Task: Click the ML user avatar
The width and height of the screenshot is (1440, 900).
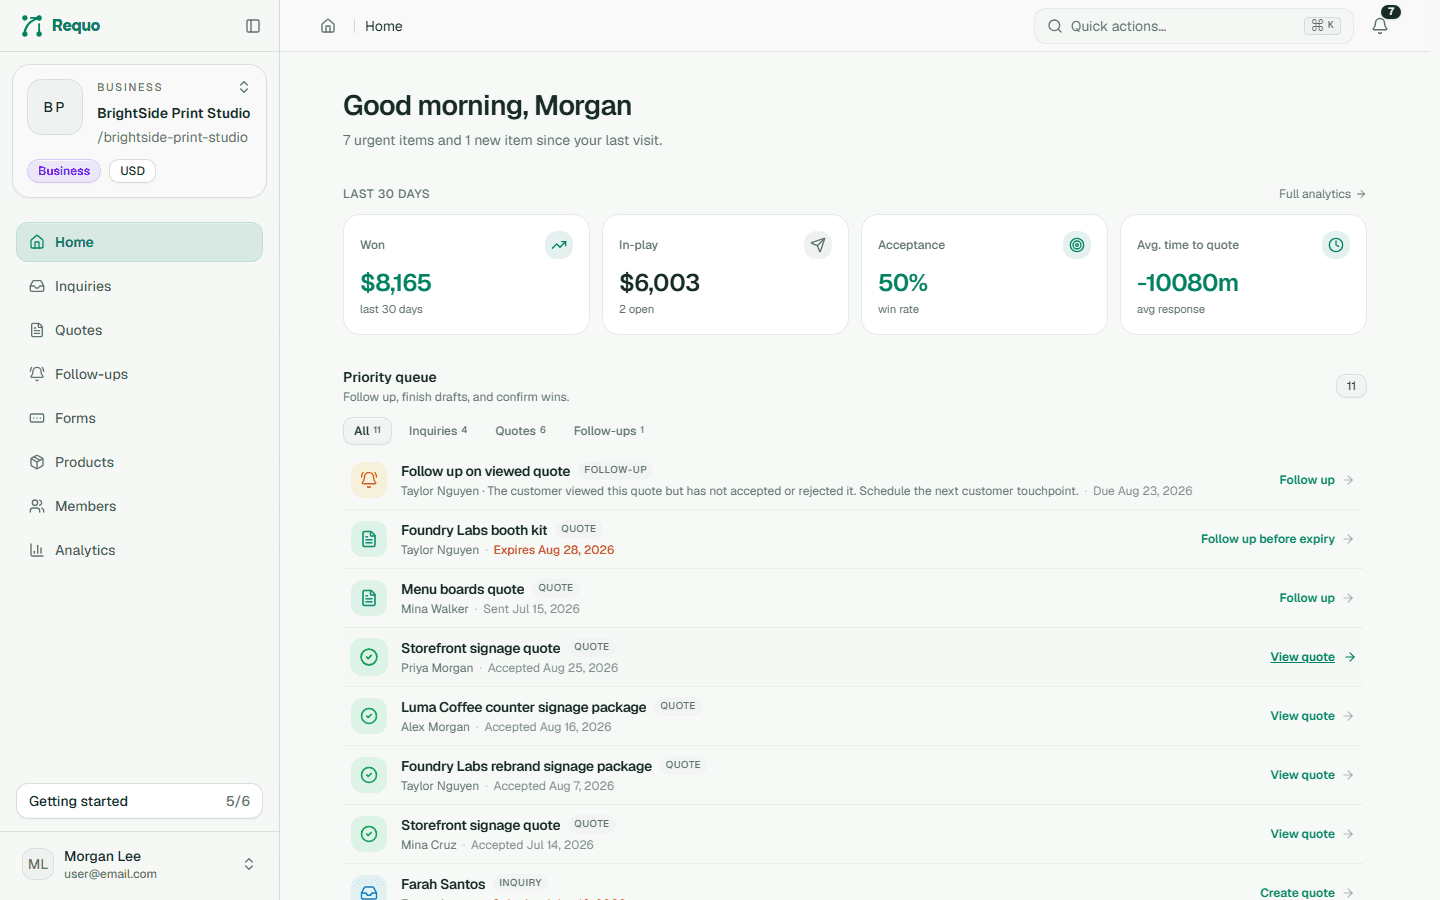Action: coord(38,864)
